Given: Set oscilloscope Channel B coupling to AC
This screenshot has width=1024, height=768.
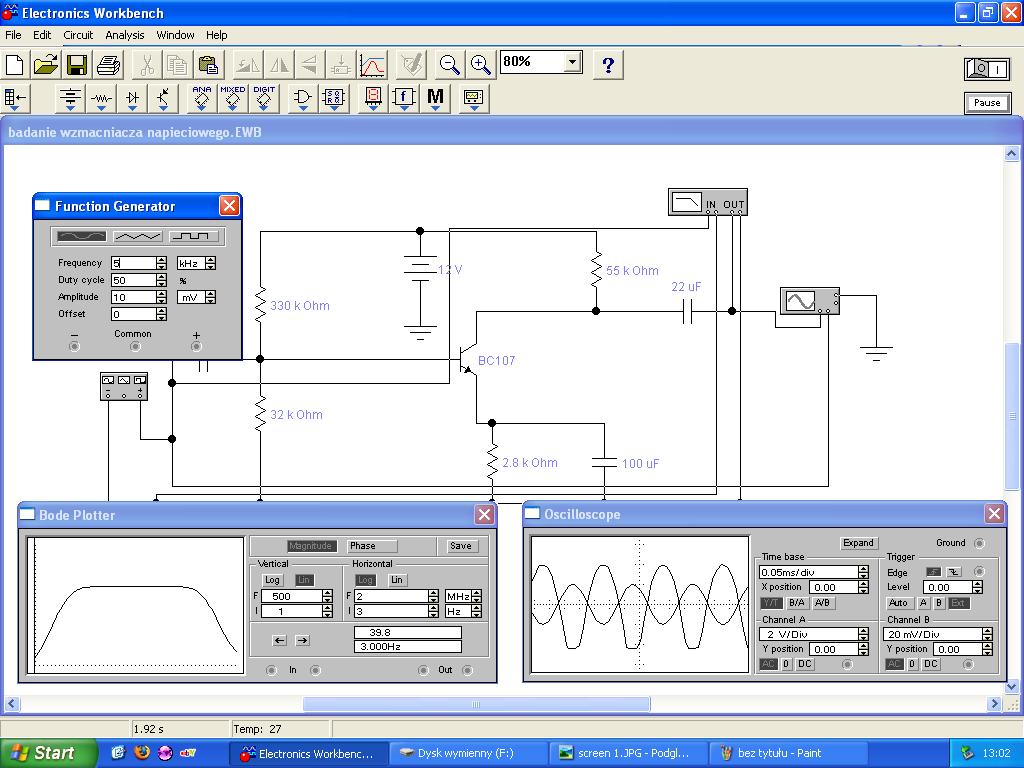Looking at the screenshot, I should tap(894, 664).
